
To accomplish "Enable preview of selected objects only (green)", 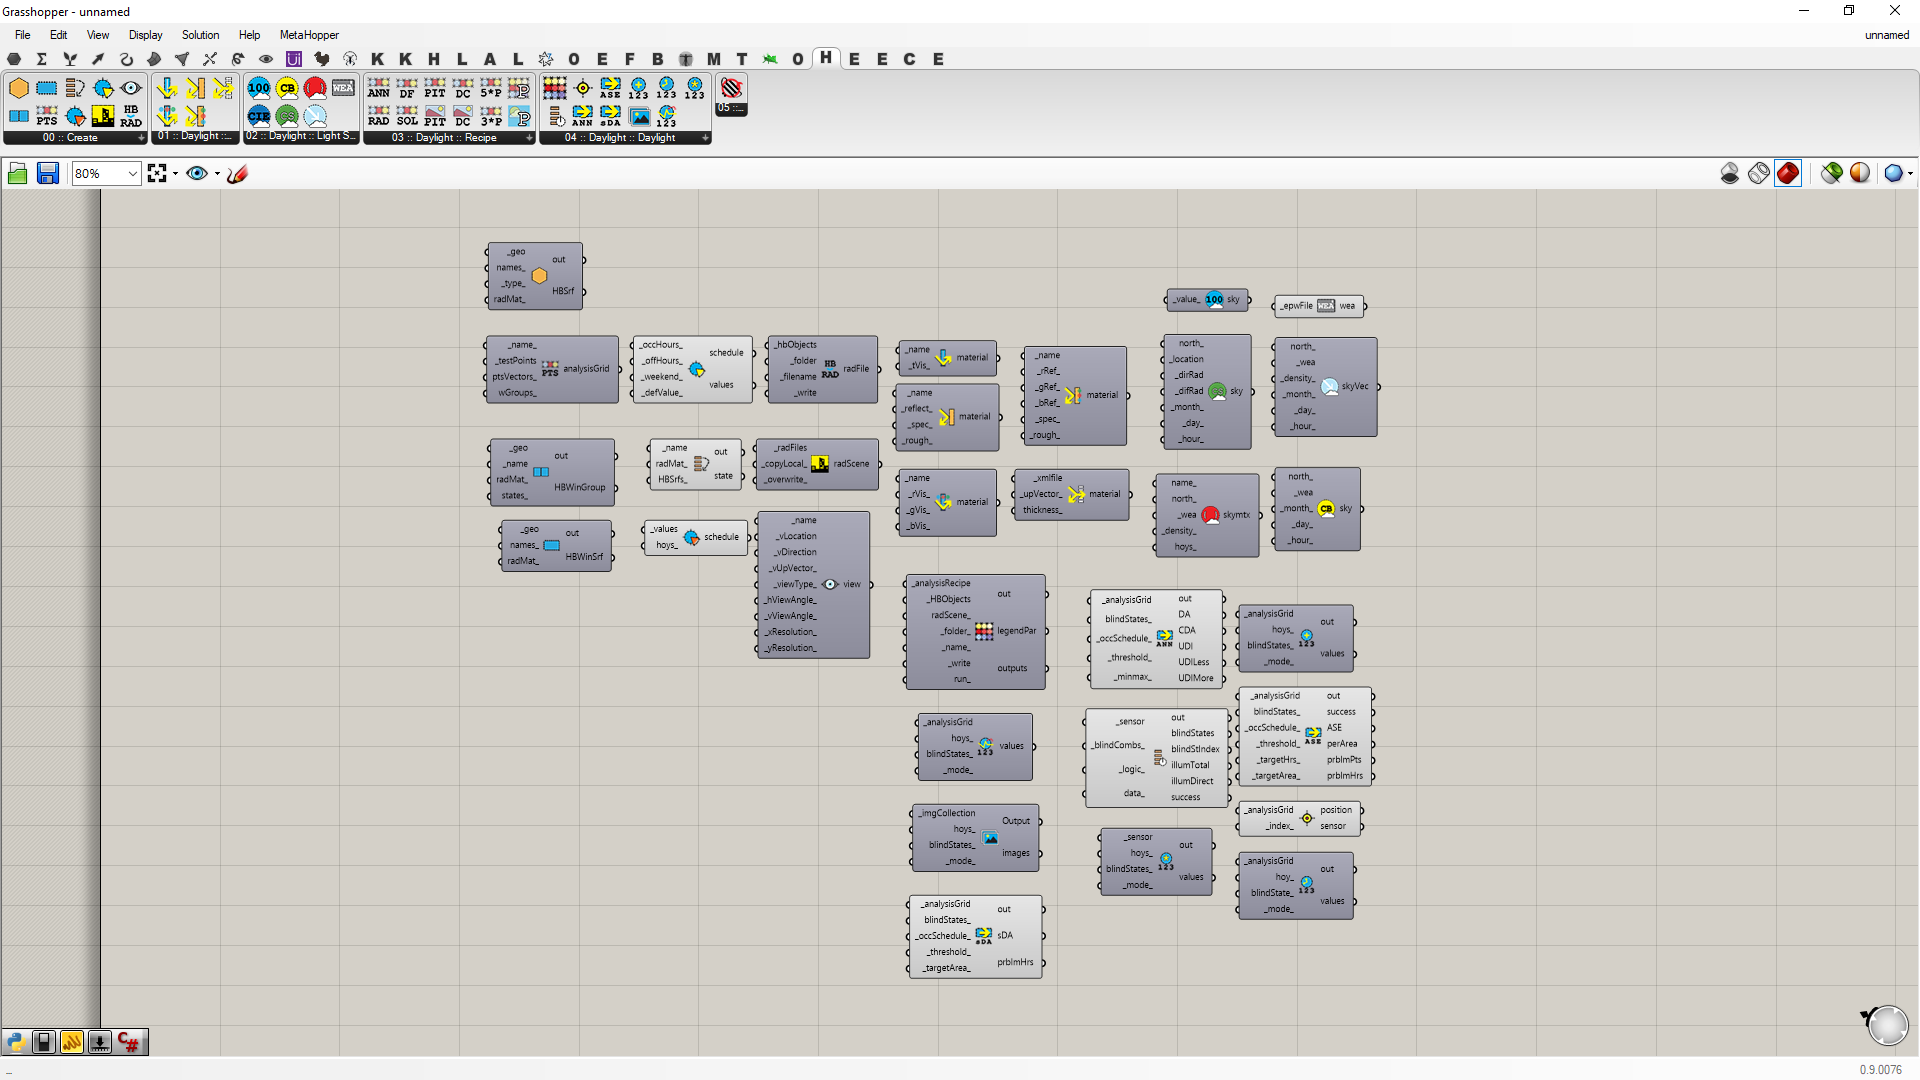I will coord(1831,173).
